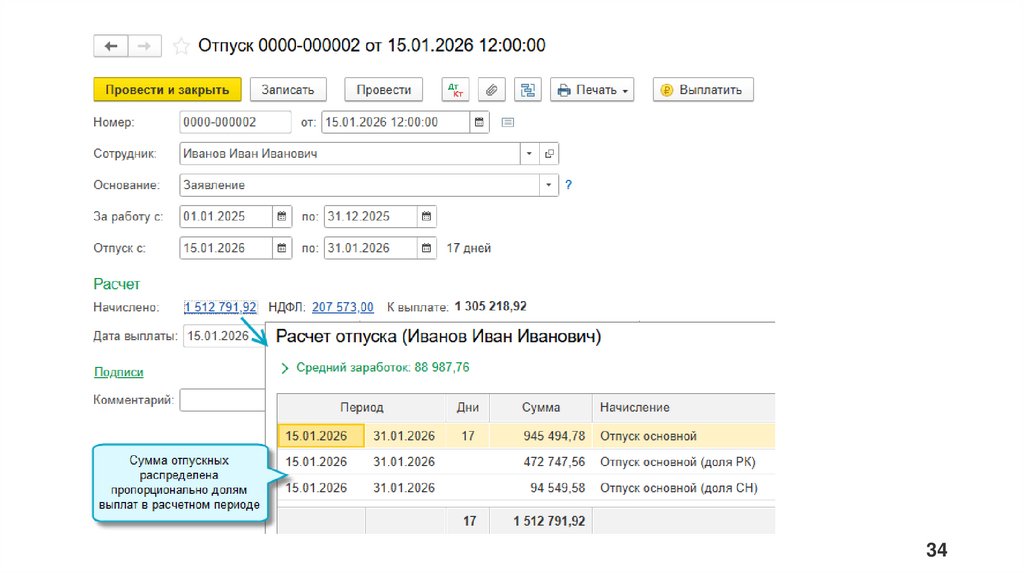Click the question mark help icon
The height and width of the screenshot is (574, 1024).
click(x=568, y=185)
